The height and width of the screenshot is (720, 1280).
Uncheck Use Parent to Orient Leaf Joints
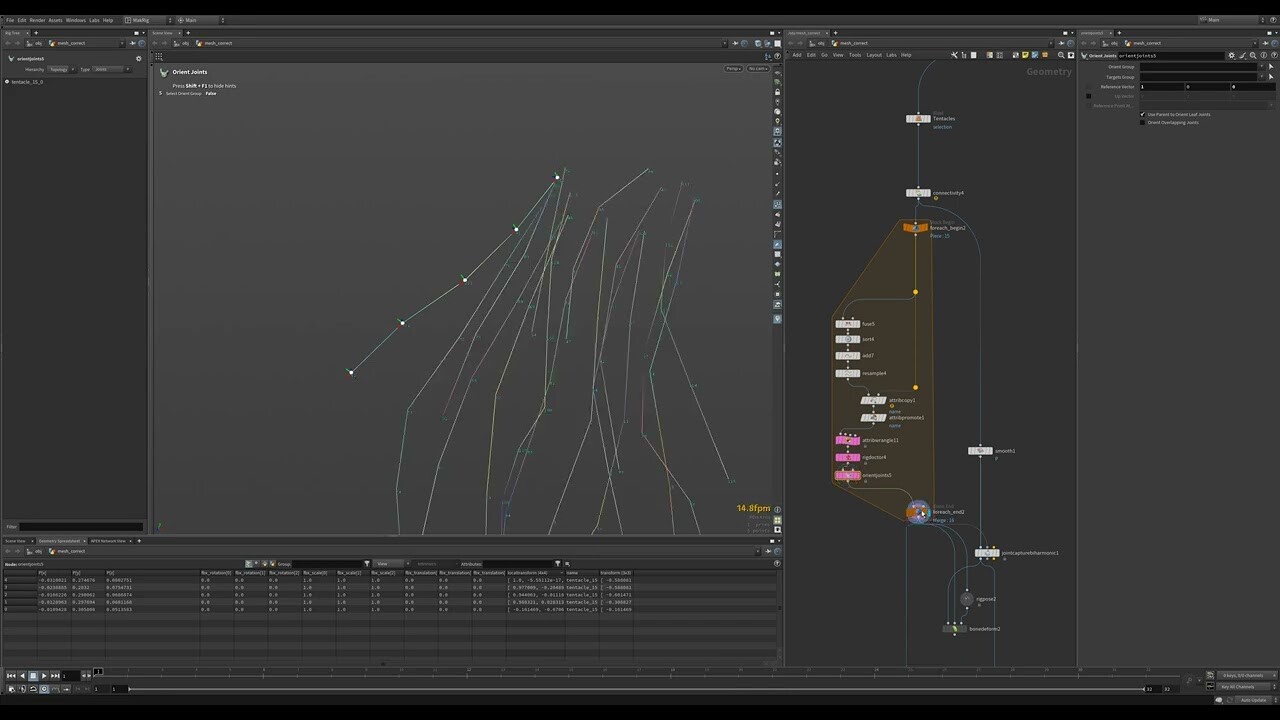click(1143, 114)
